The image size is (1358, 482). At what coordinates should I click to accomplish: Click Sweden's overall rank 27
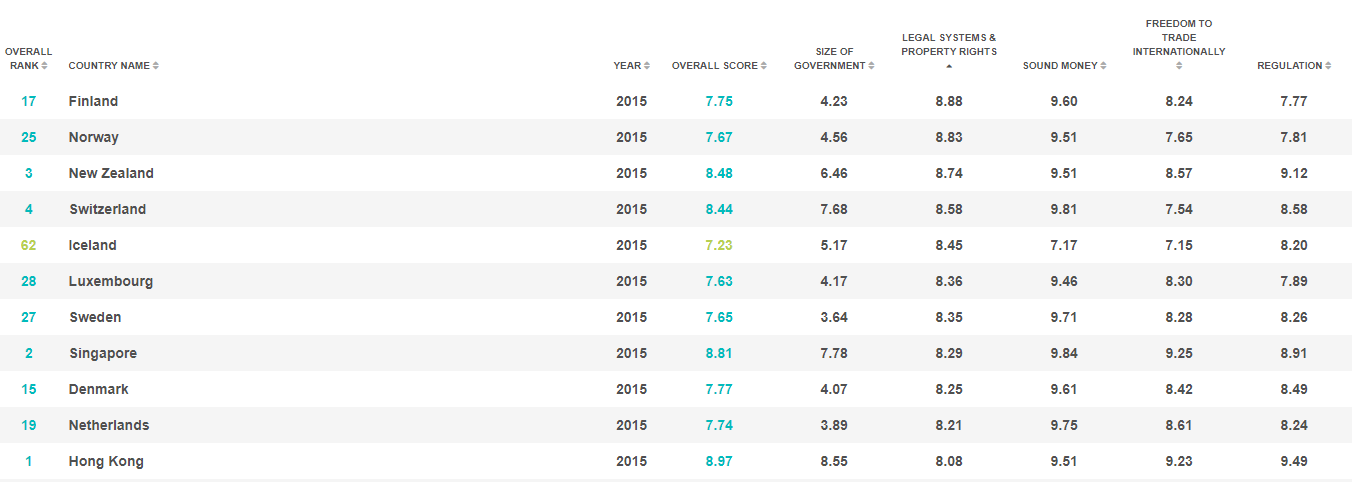[28, 317]
